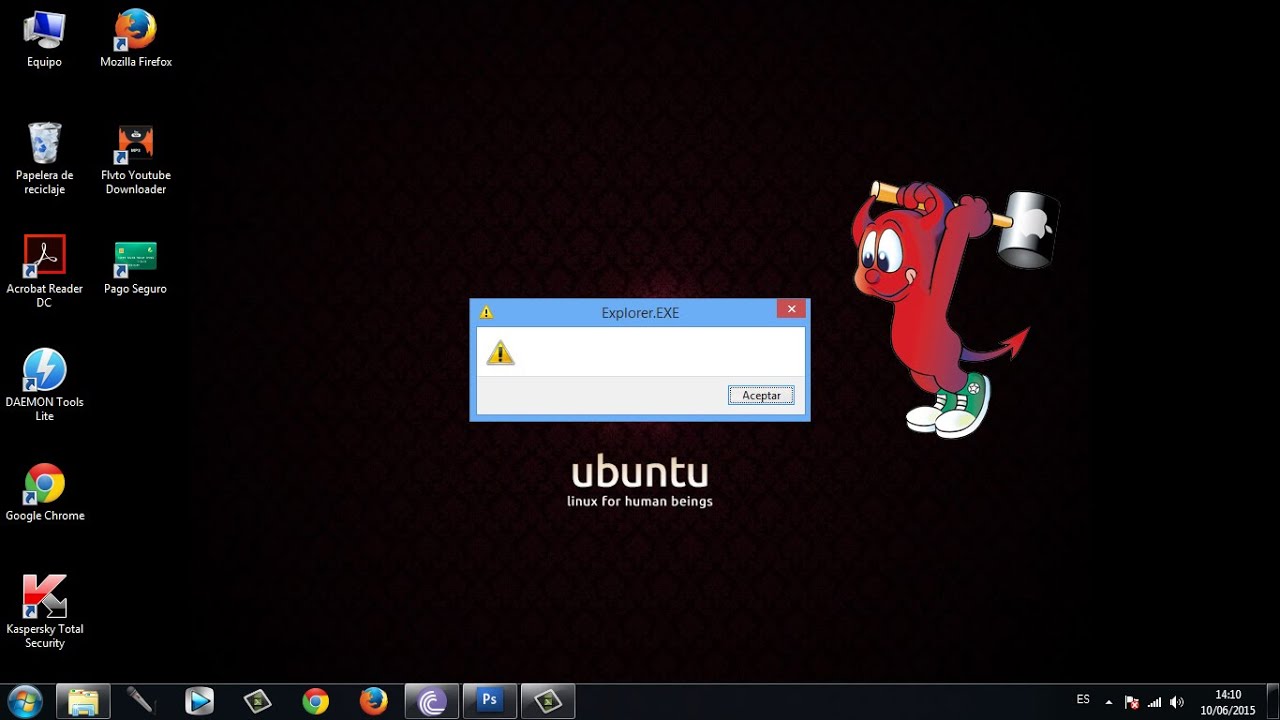Select the Papelera de reciclaje icon
The height and width of the screenshot is (720, 1280).
pyautogui.click(x=44, y=158)
